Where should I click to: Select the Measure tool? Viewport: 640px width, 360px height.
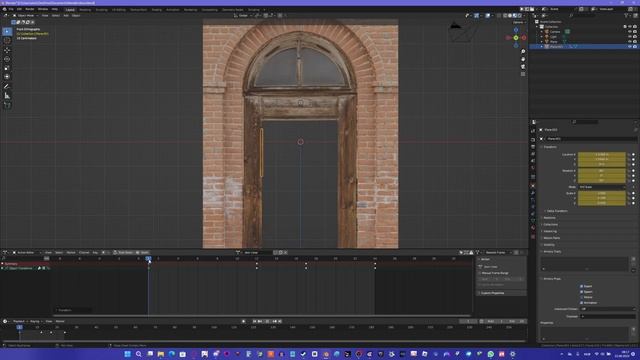click(x=7, y=96)
